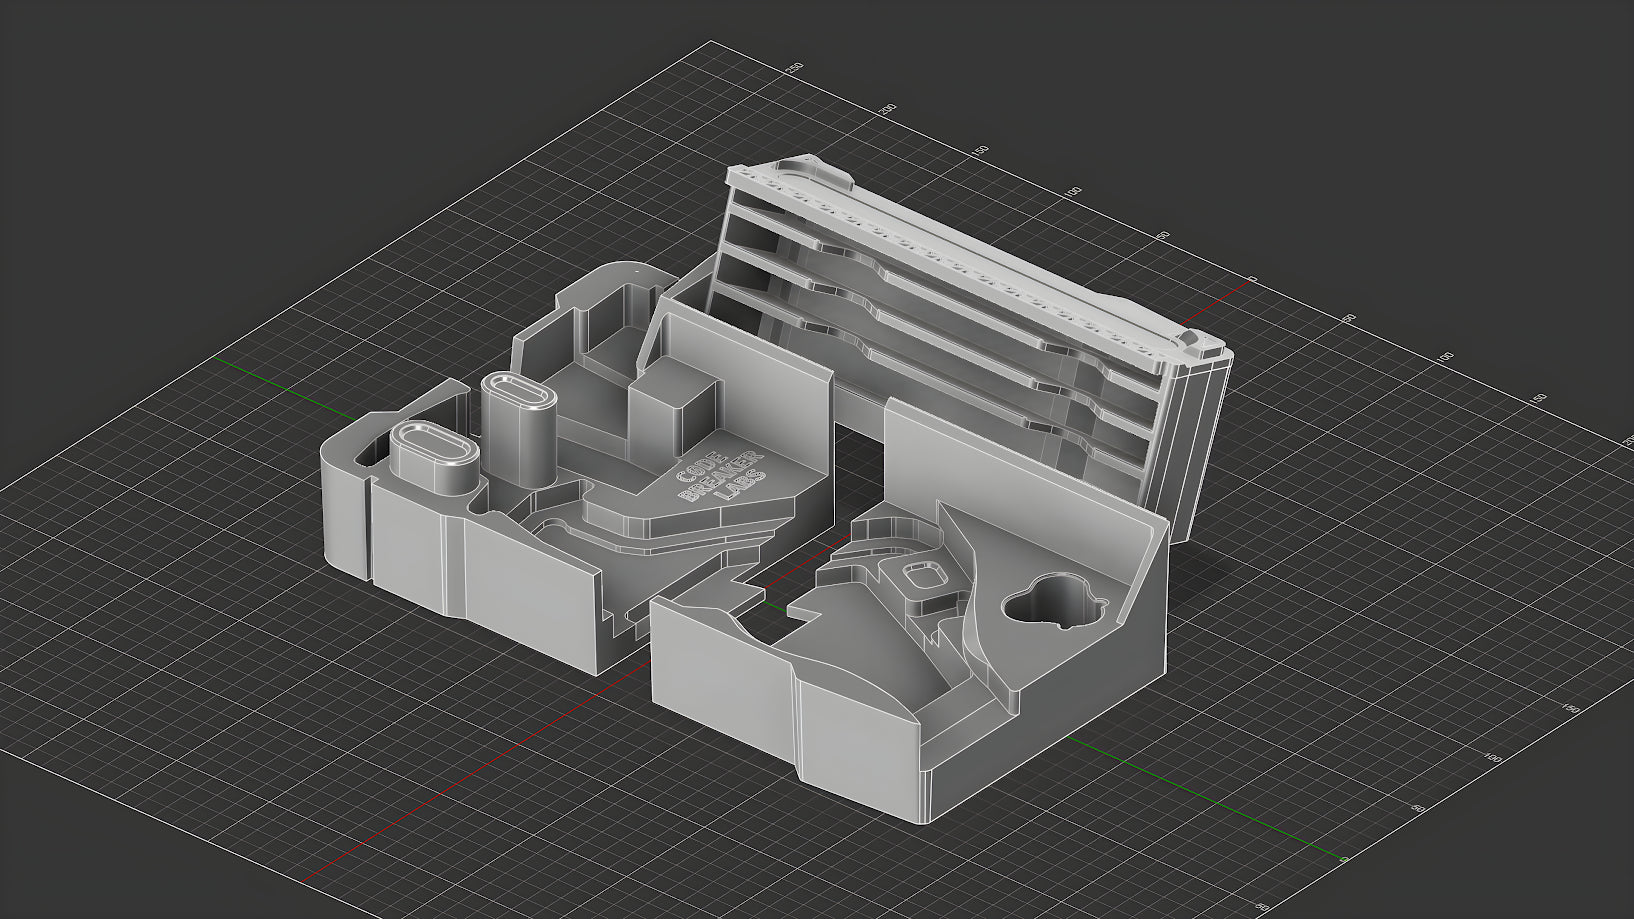The image size is (1634, 919).
Task: Click the keyhole-shaped cutout on right part
Action: 1052,601
